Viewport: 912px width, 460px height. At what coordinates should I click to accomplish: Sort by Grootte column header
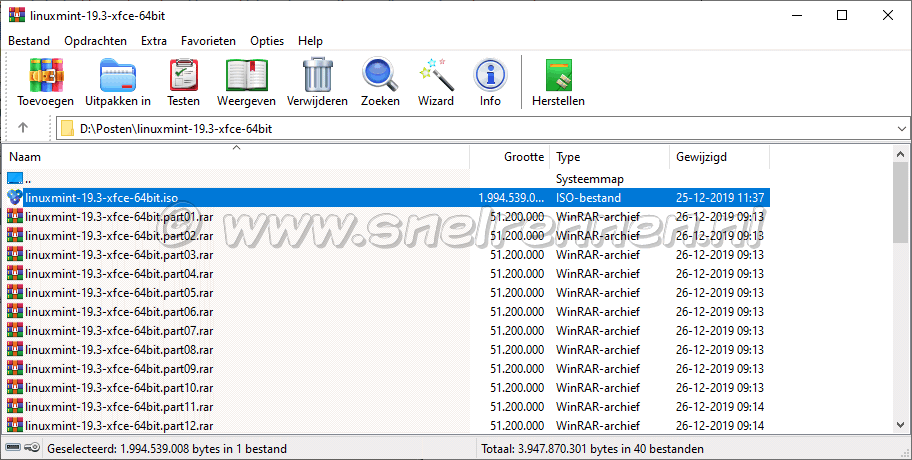point(510,156)
